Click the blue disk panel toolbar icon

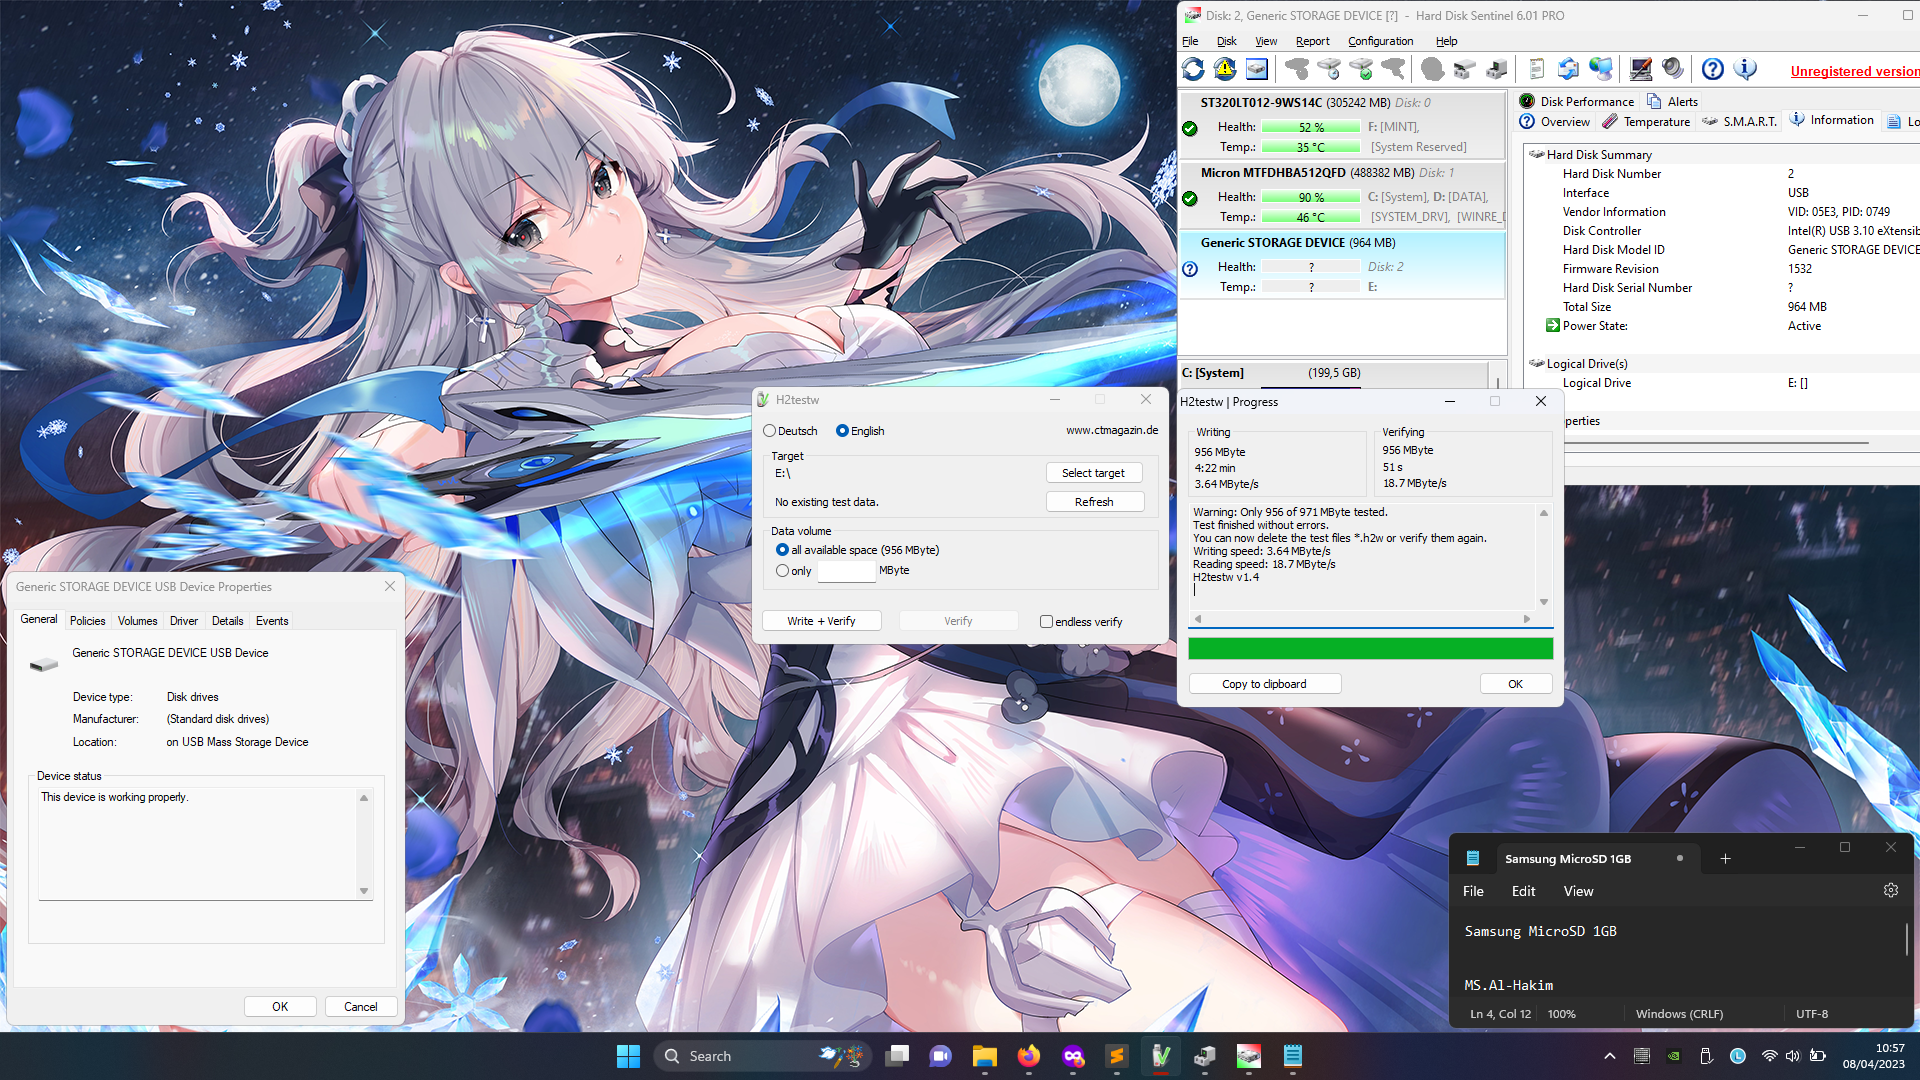pos(1257,69)
